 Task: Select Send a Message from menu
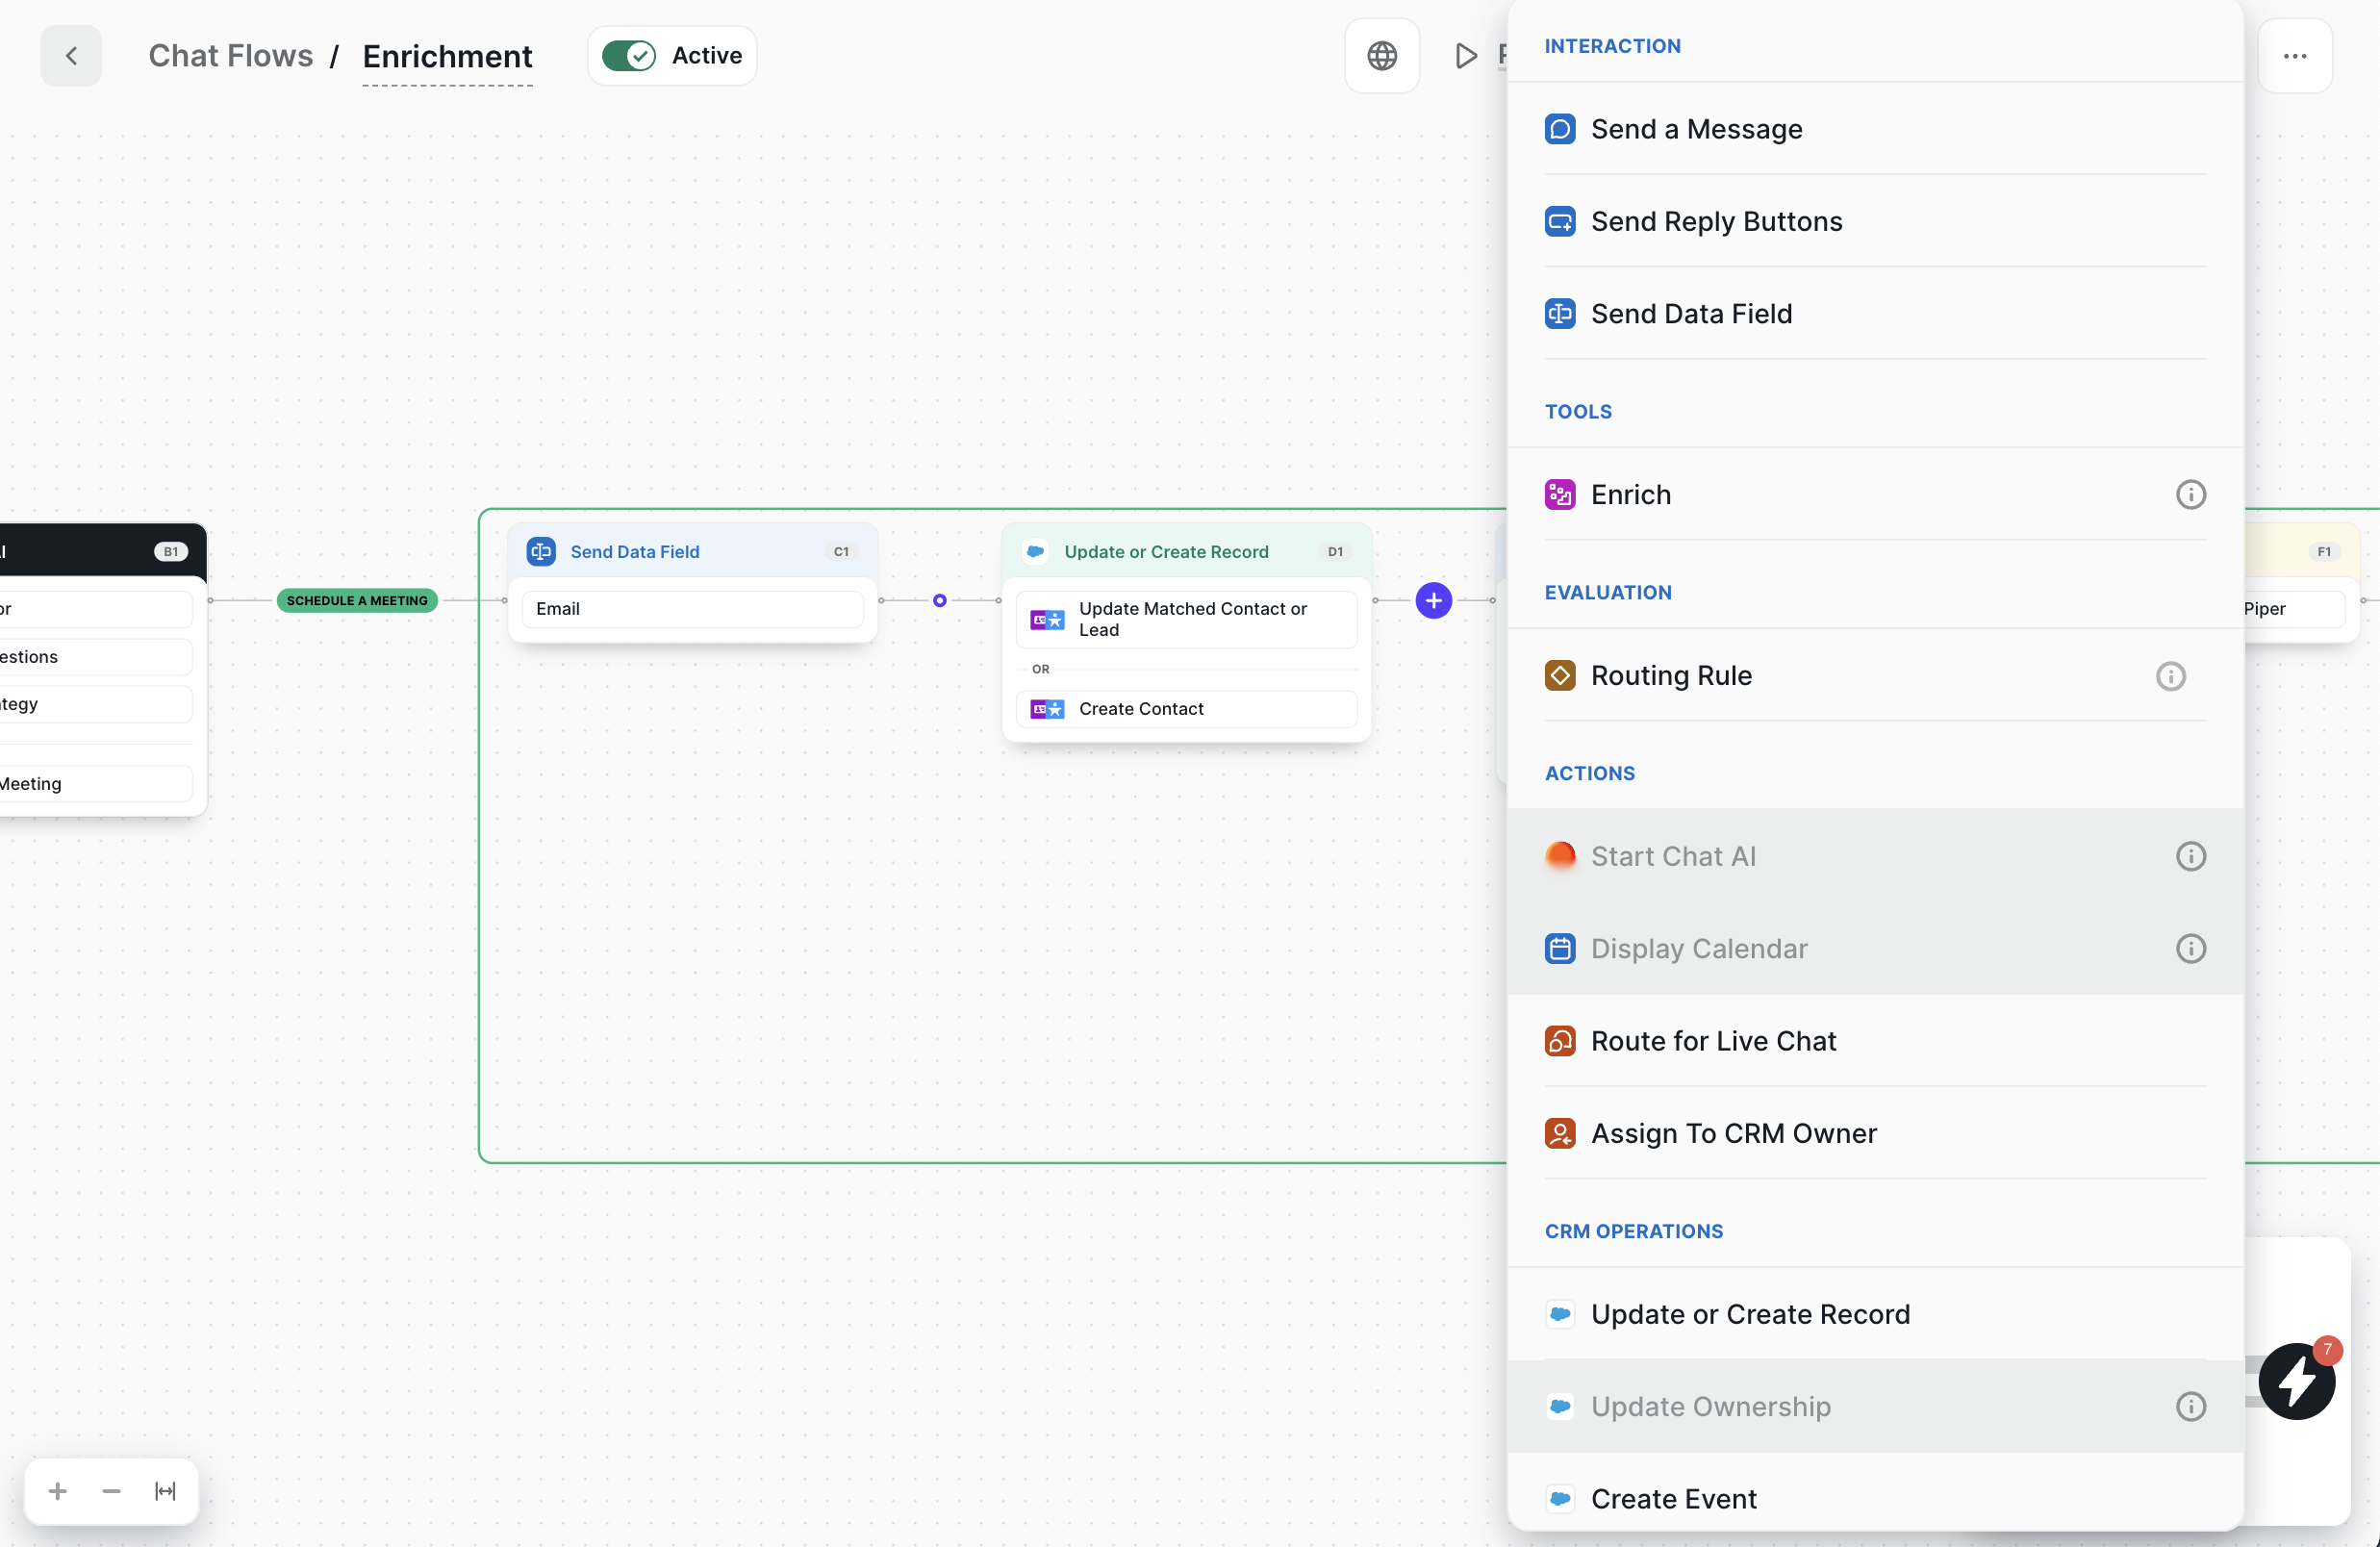1696,129
